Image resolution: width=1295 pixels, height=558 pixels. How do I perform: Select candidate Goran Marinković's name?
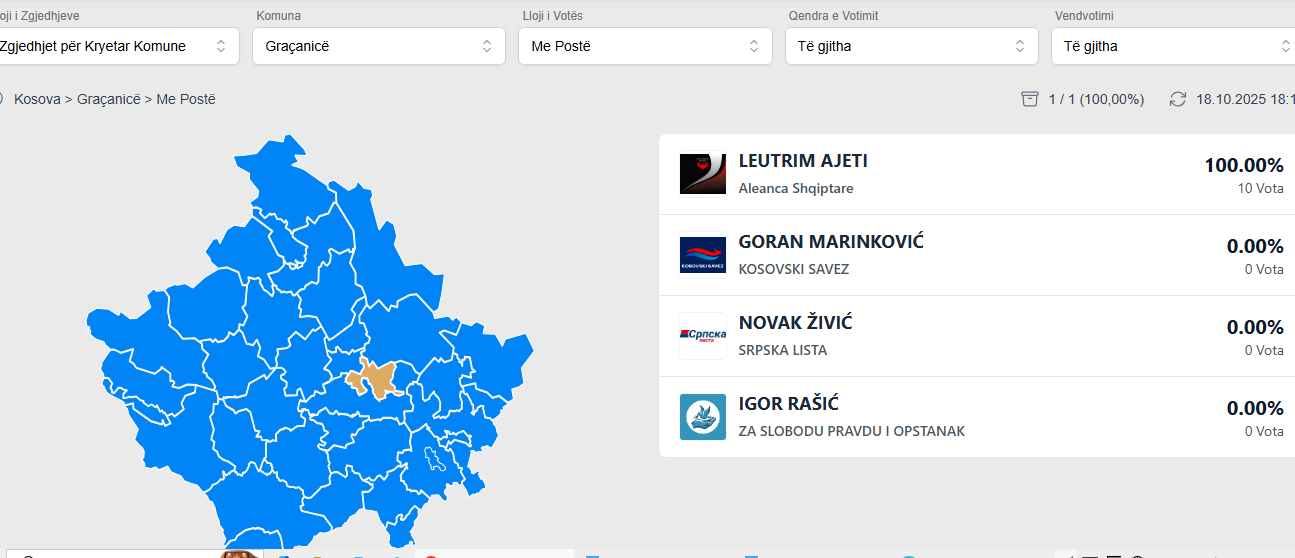click(x=830, y=242)
